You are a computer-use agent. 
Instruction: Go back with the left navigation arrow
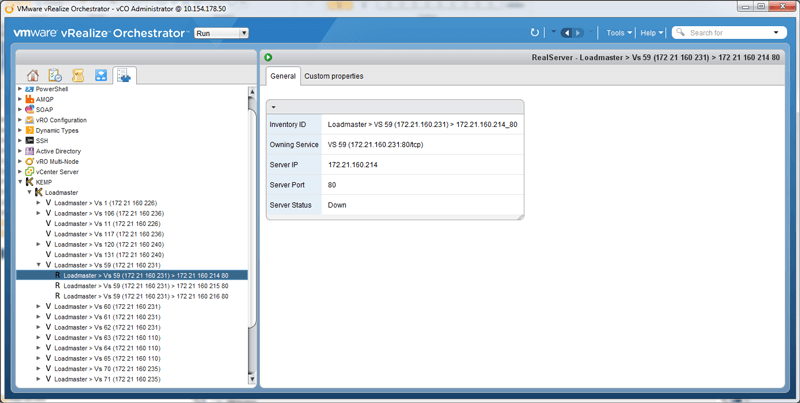click(x=567, y=33)
